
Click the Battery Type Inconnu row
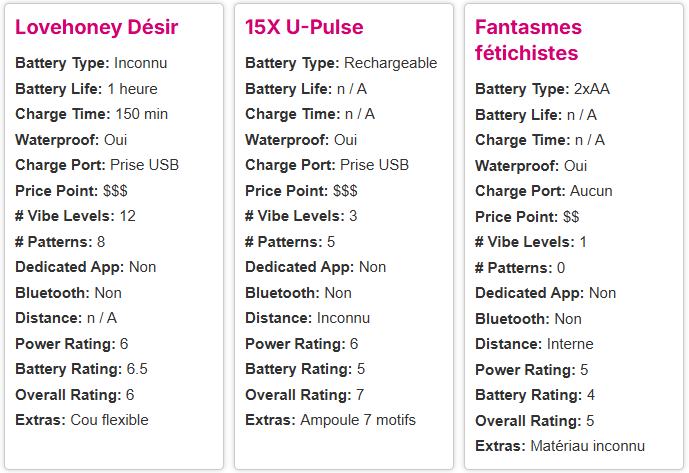[x=91, y=63]
